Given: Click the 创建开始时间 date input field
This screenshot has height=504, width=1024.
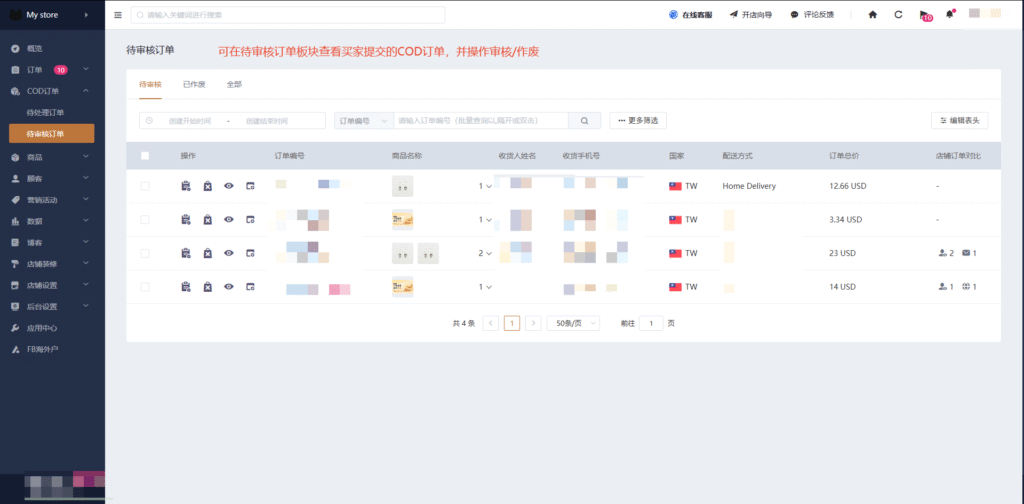Looking at the screenshot, I should click(190, 120).
